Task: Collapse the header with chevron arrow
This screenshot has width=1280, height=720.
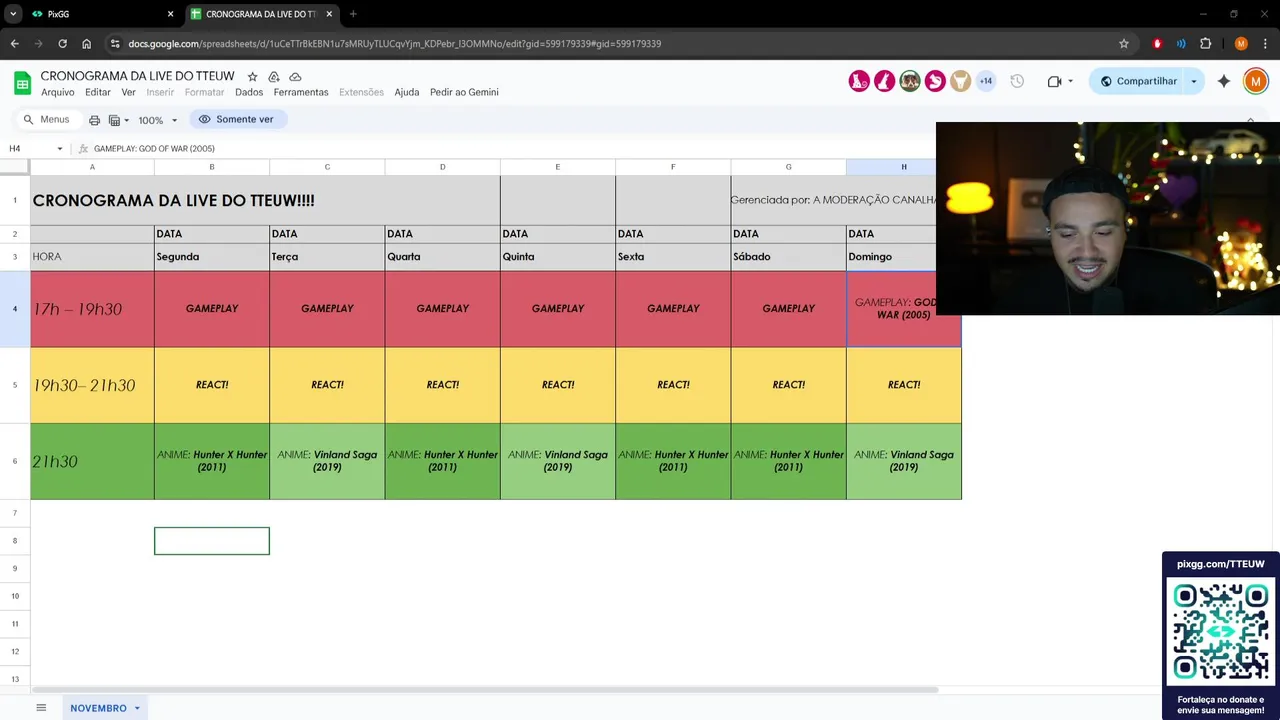Action: (x=1250, y=120)
